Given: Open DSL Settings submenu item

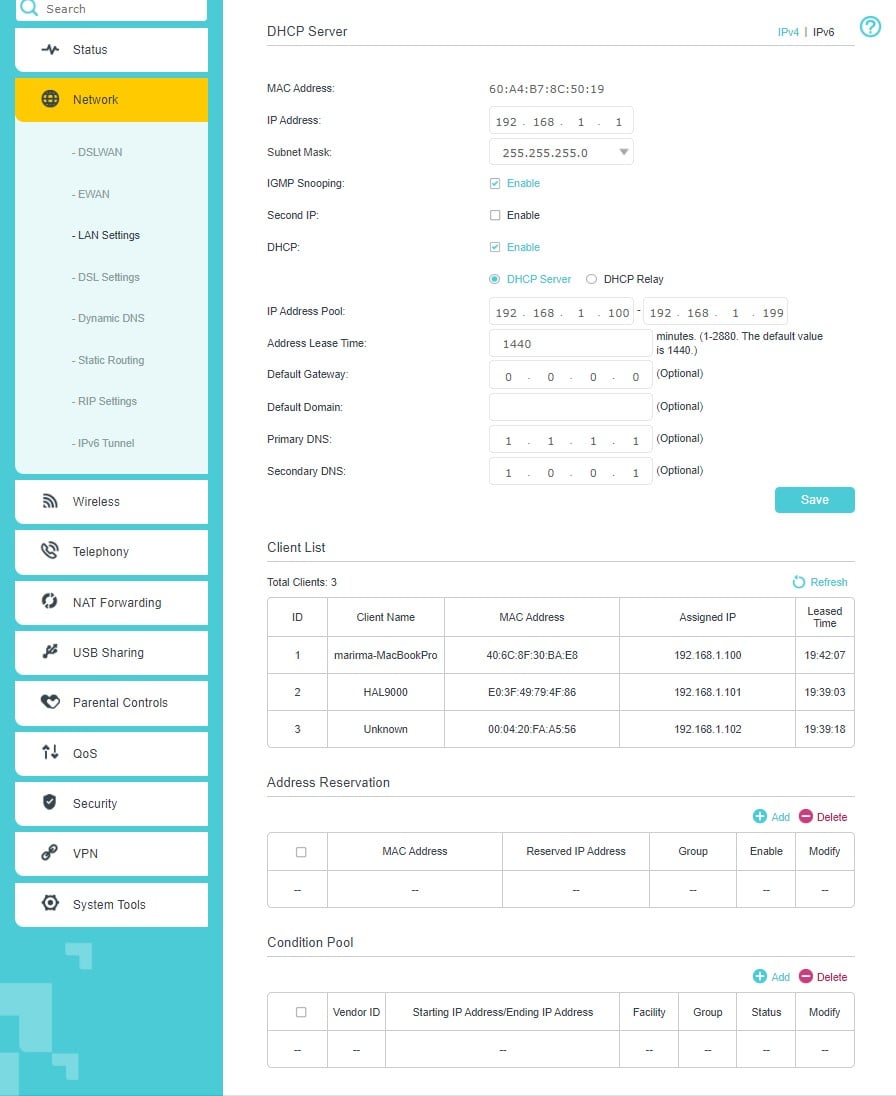Looking at the screenshot, I should (106, 277).
